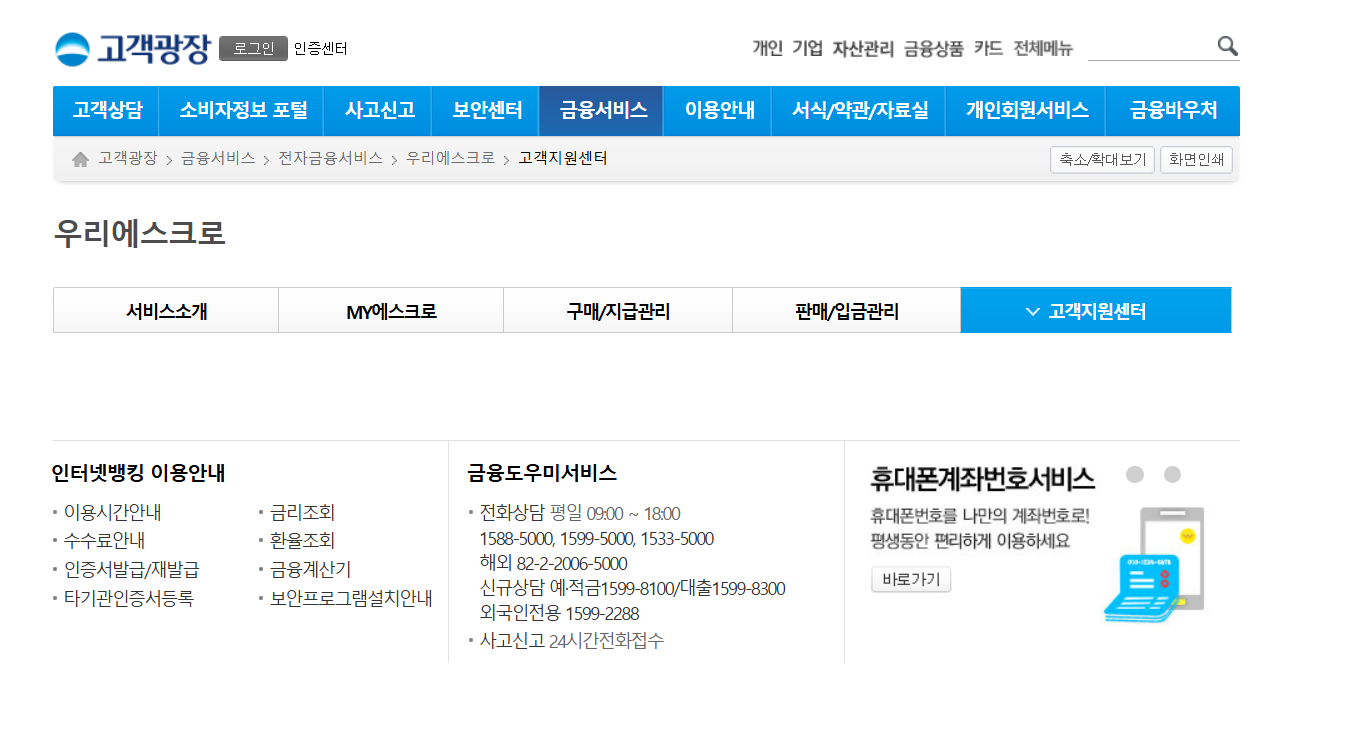This screenshot has width=1349, height=735.
Task: Open the 개인 top link
Action: pos(767,48)
